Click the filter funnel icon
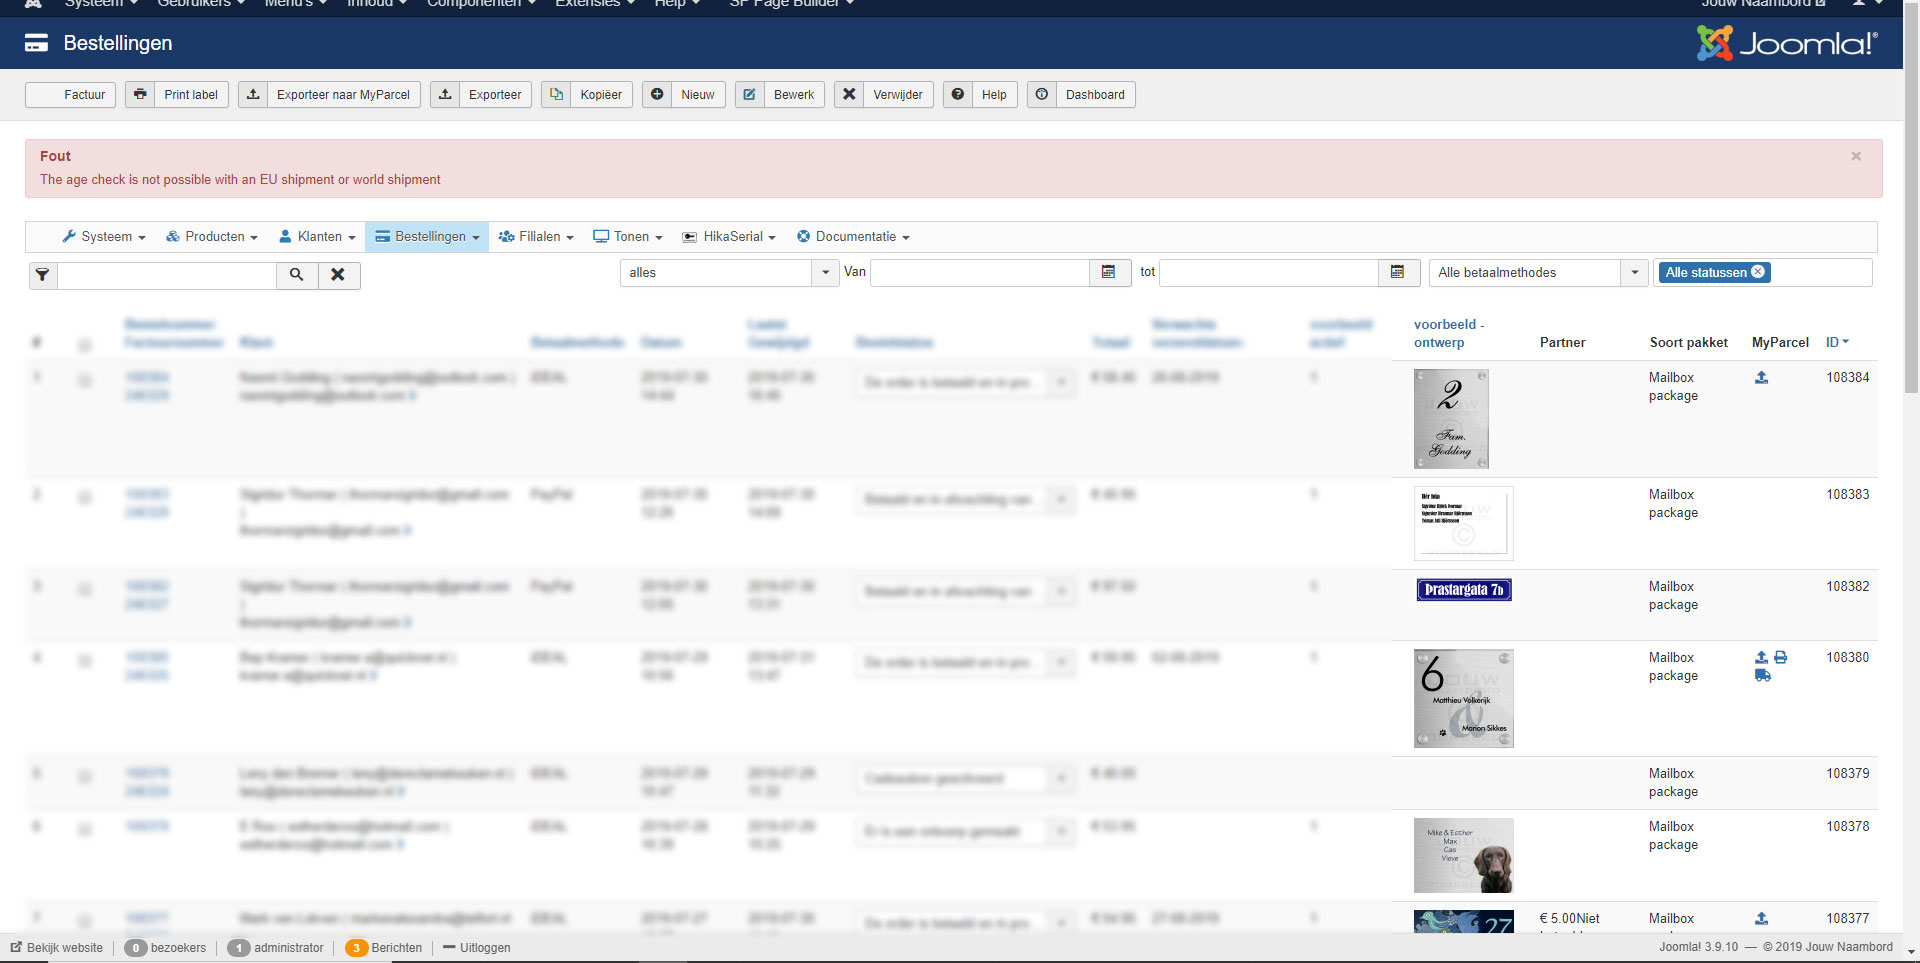1920x963 pixels. pyautogui.click(x=42, y=275)
